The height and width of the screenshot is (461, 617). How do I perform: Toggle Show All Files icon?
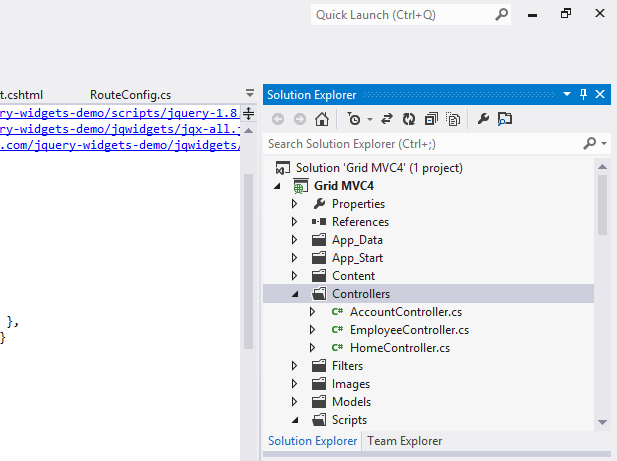[453, 119]
